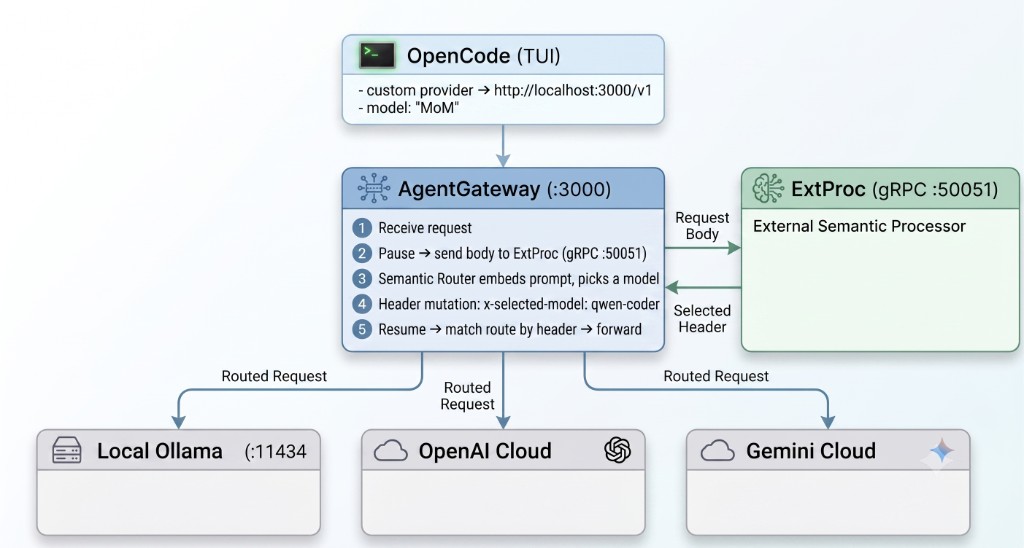Select the custom provider localhost:3000/v1 line

505,90
